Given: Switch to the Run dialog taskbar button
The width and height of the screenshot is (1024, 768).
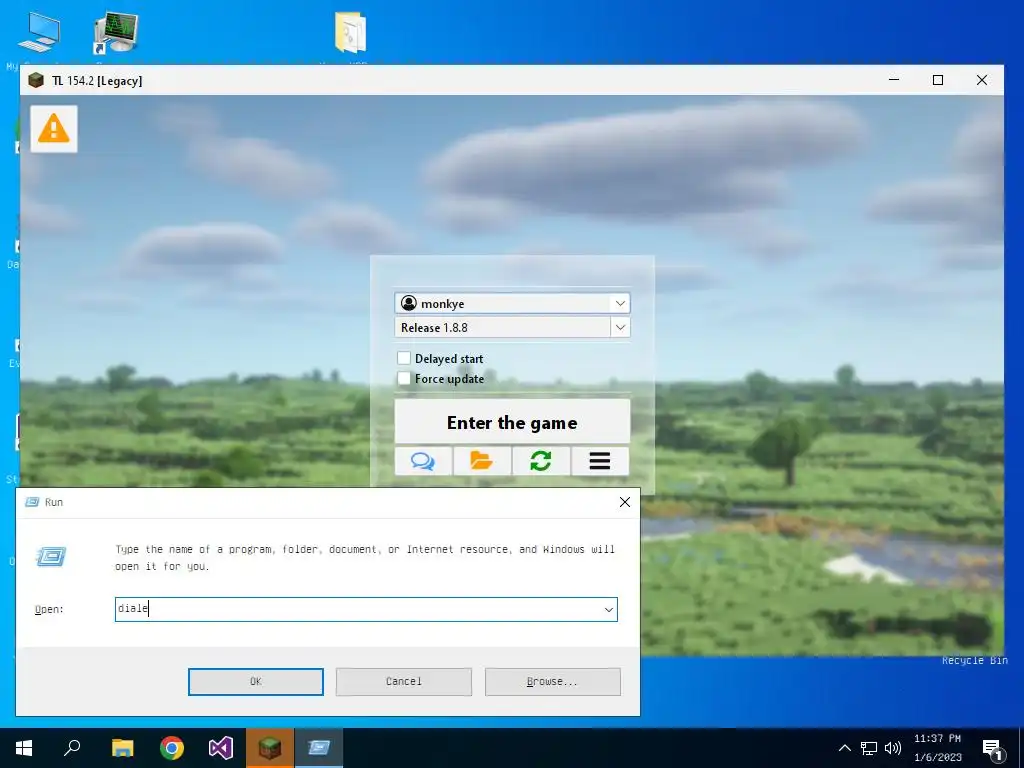Looking at the screenshot, I should (x=319, y=748).
